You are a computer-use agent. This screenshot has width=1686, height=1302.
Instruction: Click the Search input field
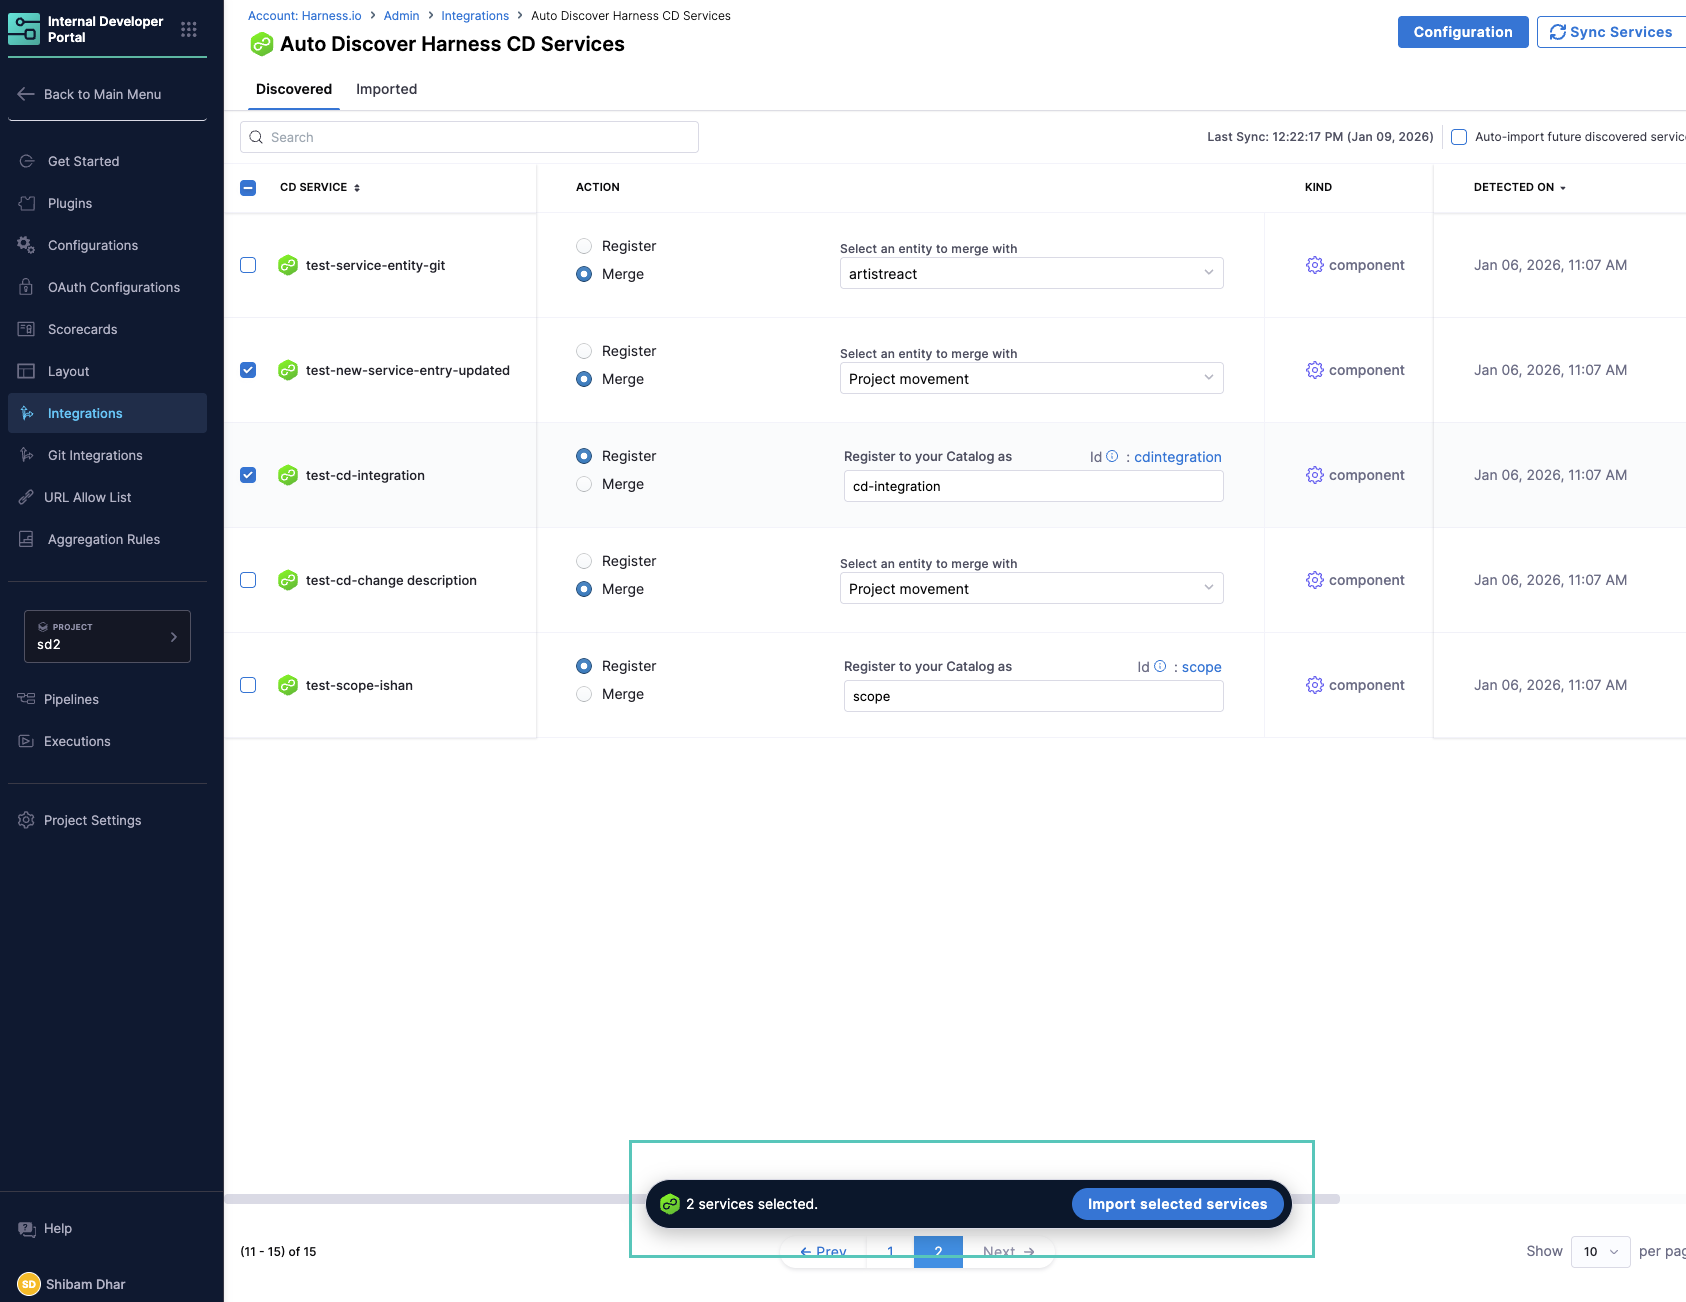(x=469, y=137)
